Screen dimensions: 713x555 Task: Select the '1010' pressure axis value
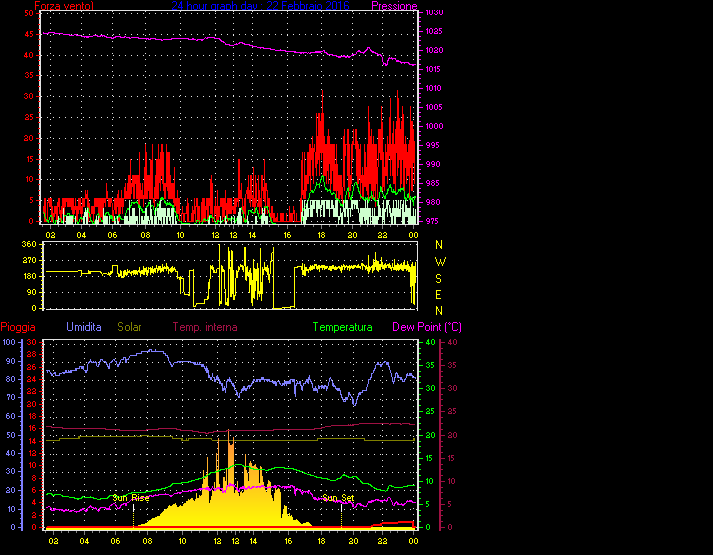434,88
